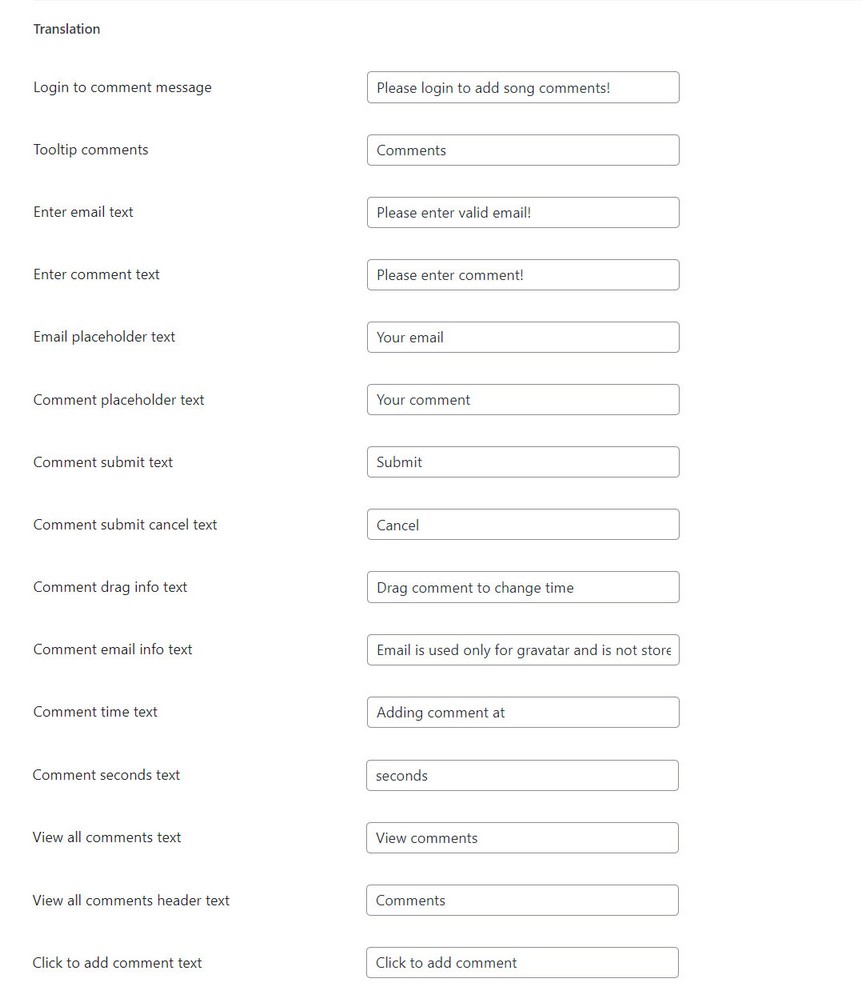Click the 'Enter email text' label
This screenshot has height=995, width=862.
pyautogui.click(x=83, y=212)
